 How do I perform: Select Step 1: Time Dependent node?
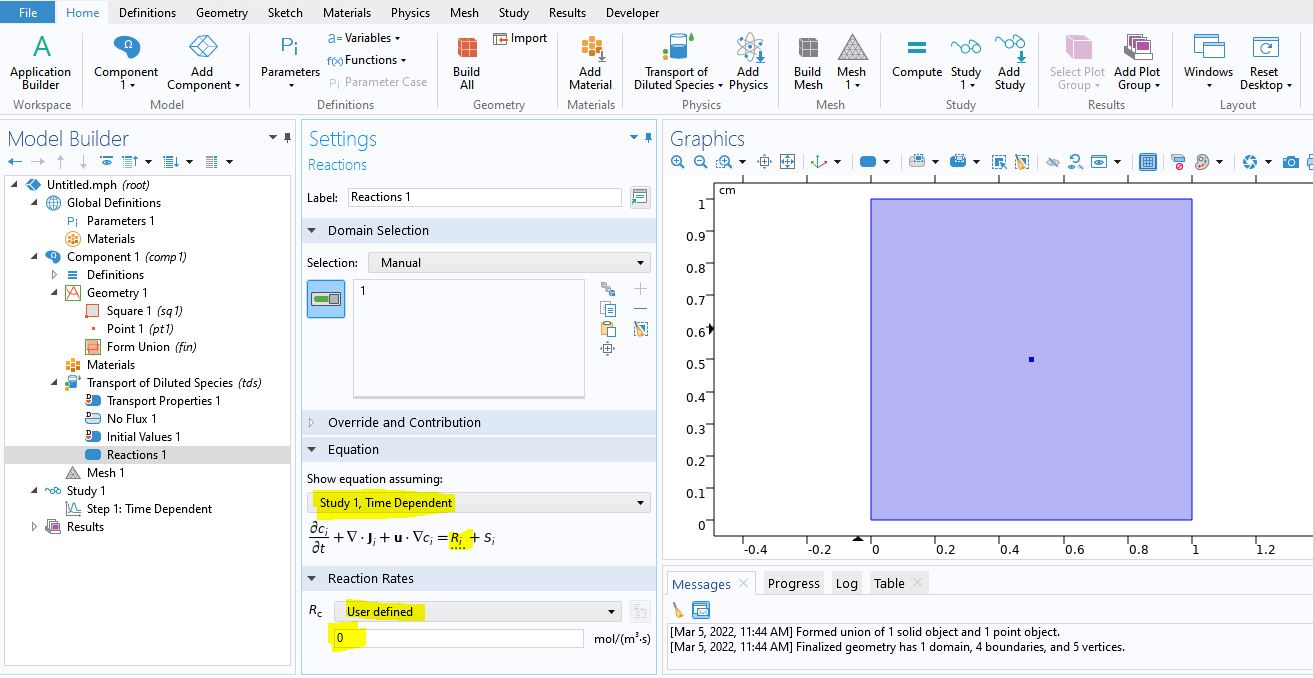click(x=149, y=509)
